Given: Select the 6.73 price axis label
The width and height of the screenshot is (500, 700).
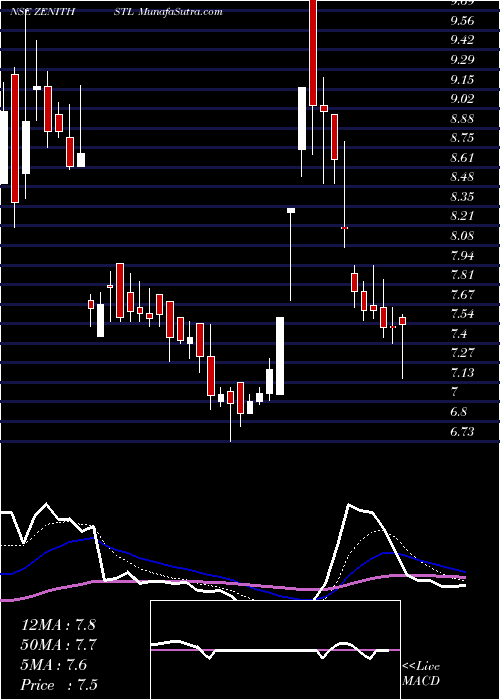Looking at the screenshot, I should coord(462,432).
